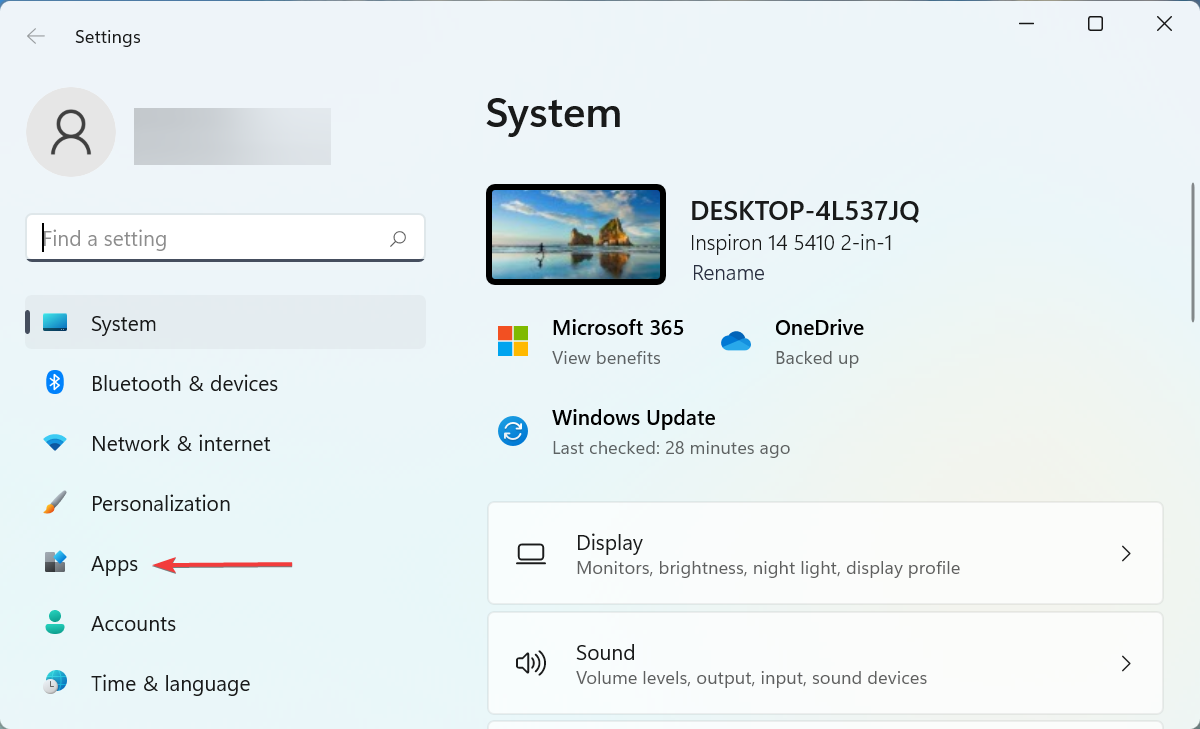Expand the Sound settings section
This screenshot has width=1200, height=729.
point(825,663)
